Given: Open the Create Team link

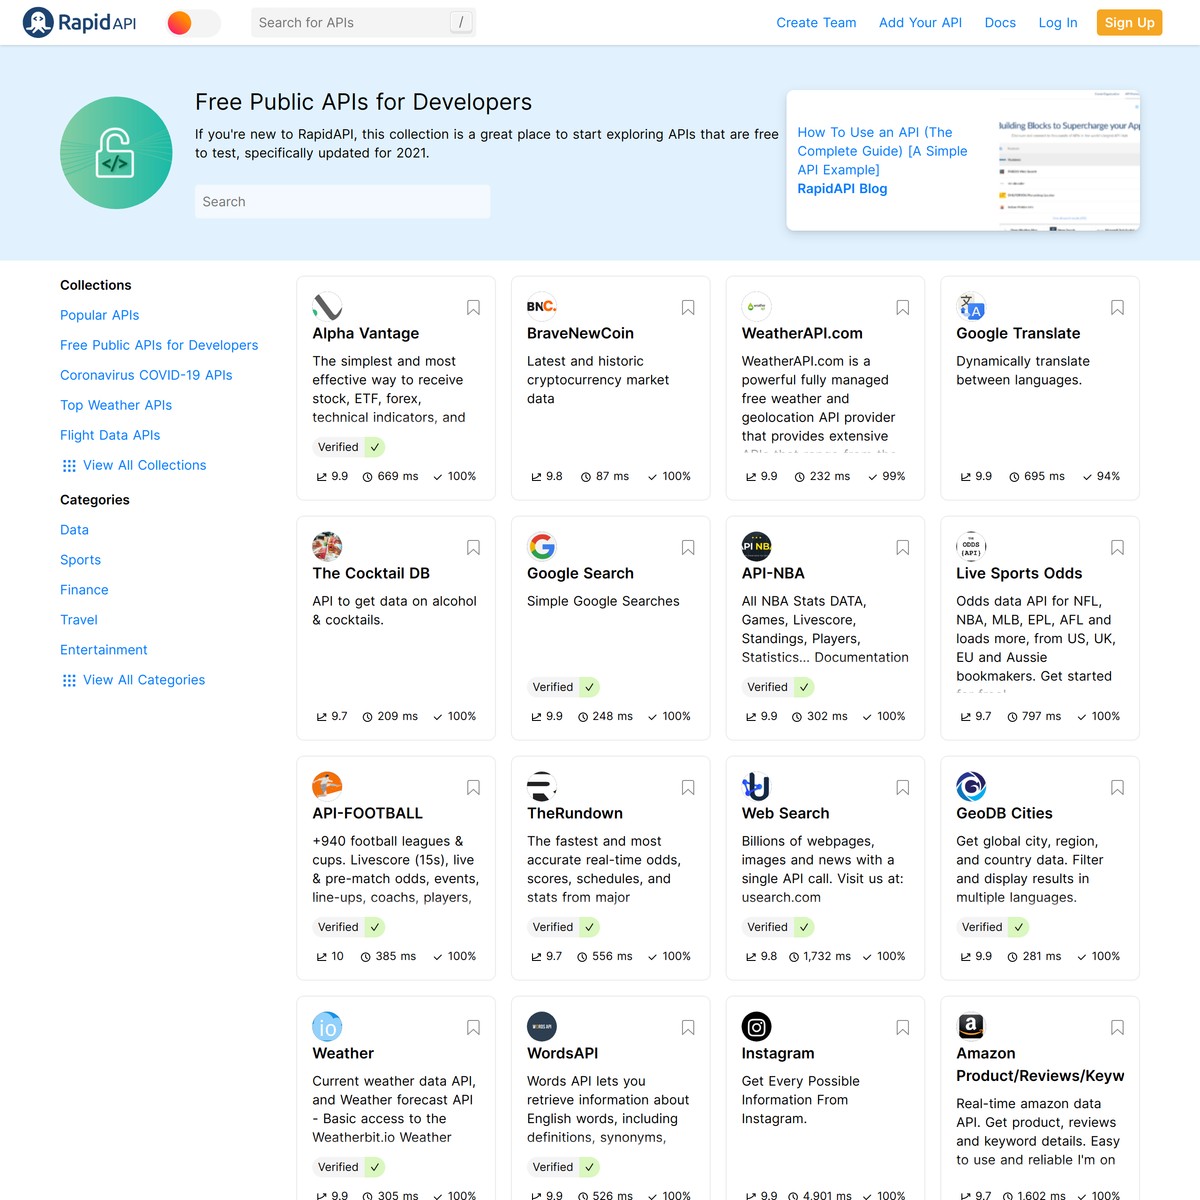Looking at the screenshot, I should [x=816, y=22].
